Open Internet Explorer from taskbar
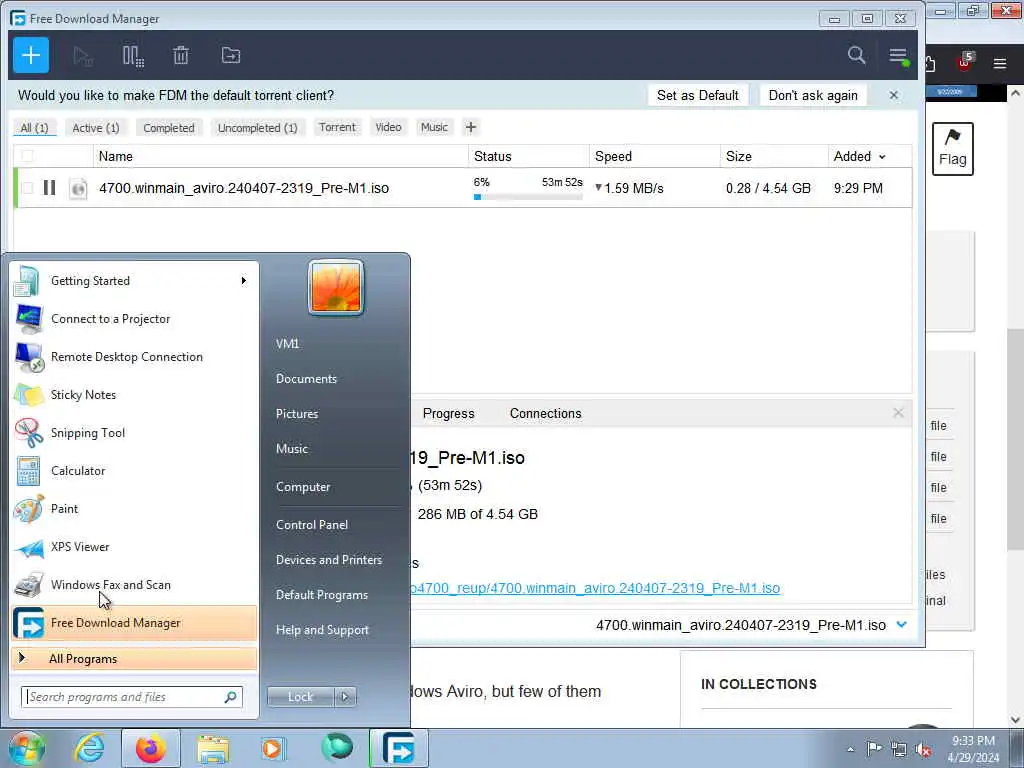The height and width of the screenshot is (768, 1024). (89, 748)
